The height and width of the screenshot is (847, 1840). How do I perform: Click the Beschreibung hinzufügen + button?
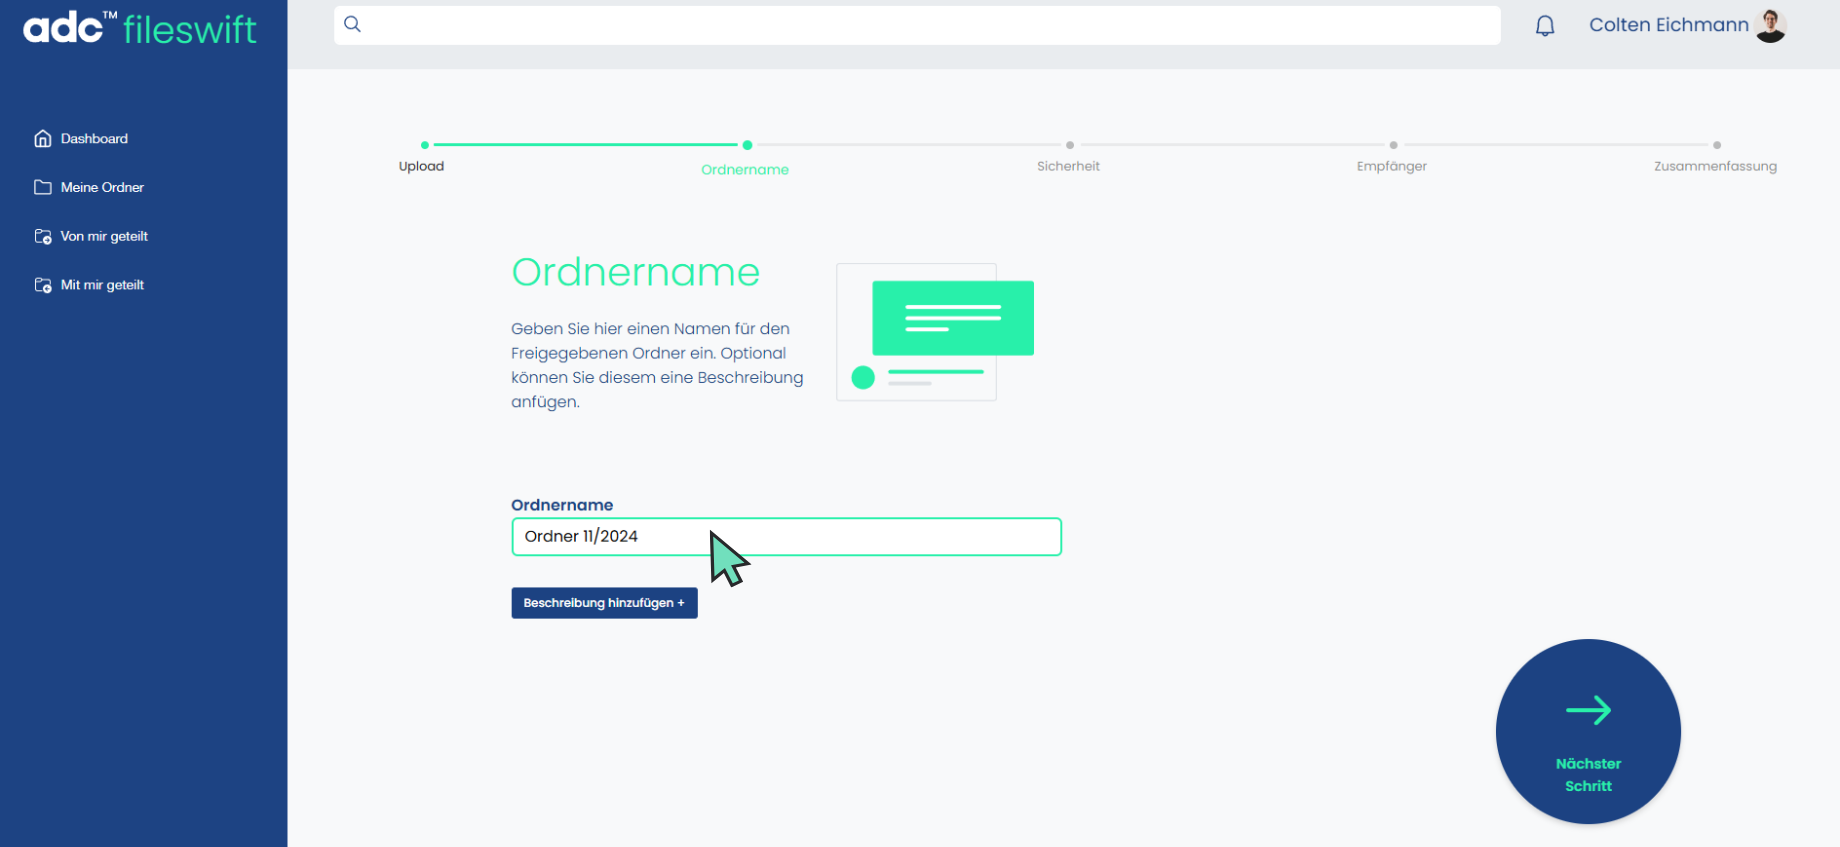pyautogui.click(x=604, y=603)
